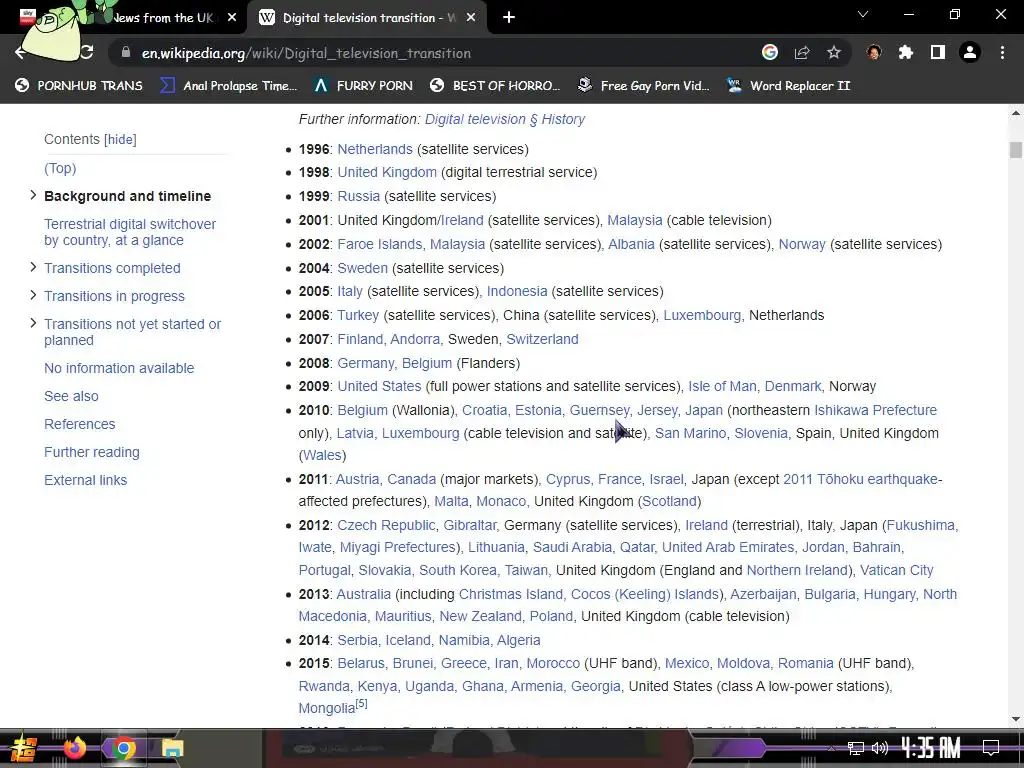
Task: Open the Switzerland link for 2007
Action: (x=542, y=340)
